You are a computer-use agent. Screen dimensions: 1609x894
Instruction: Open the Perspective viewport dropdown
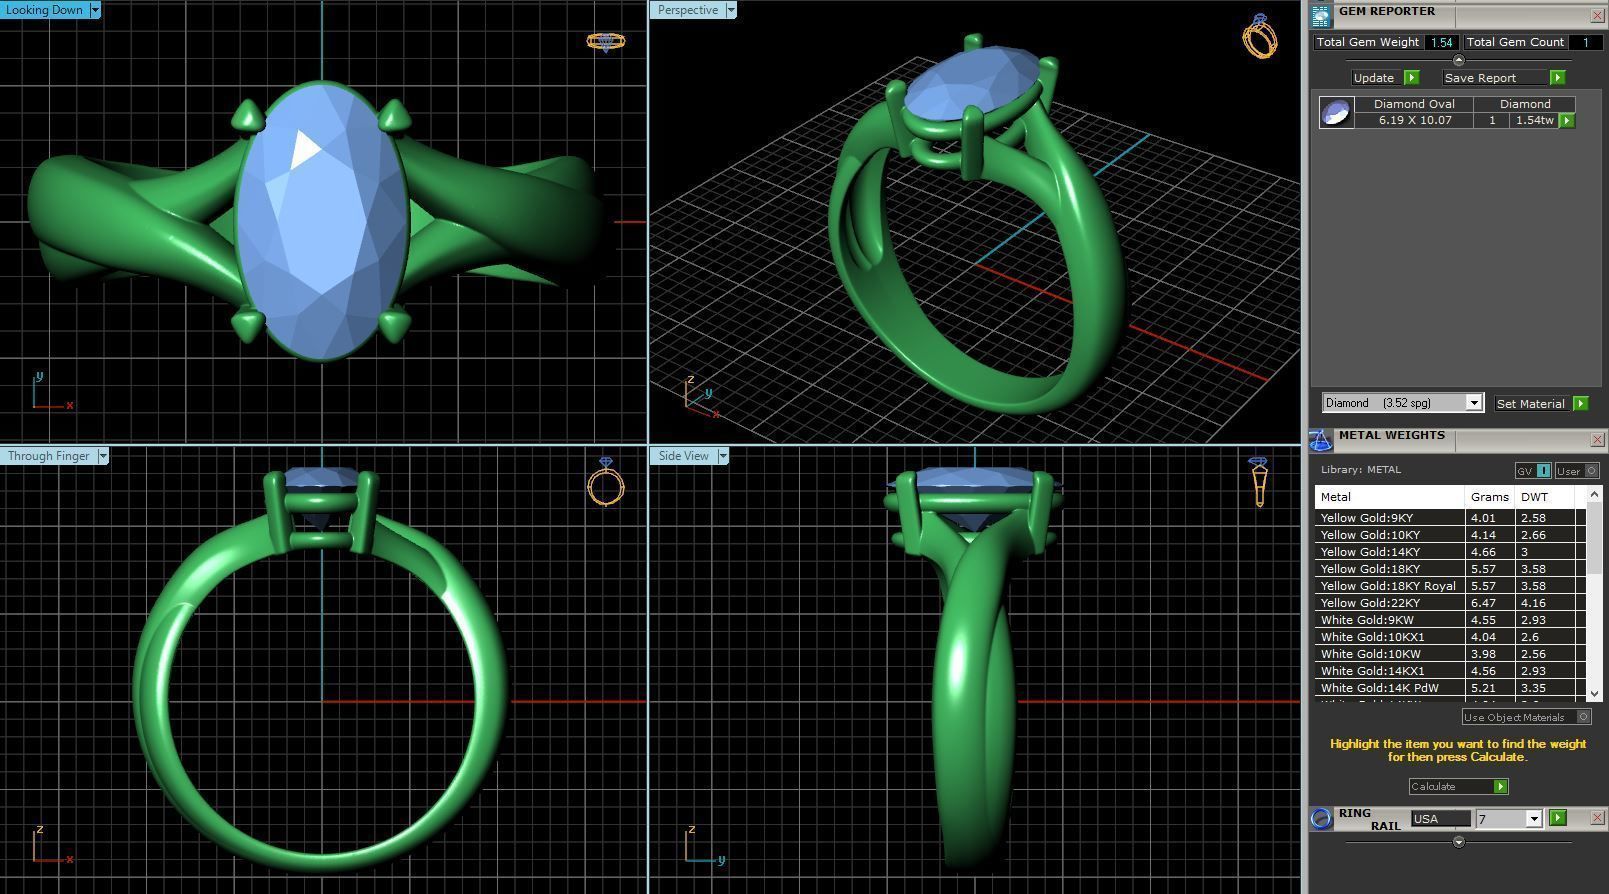click(x=731, y=10)
